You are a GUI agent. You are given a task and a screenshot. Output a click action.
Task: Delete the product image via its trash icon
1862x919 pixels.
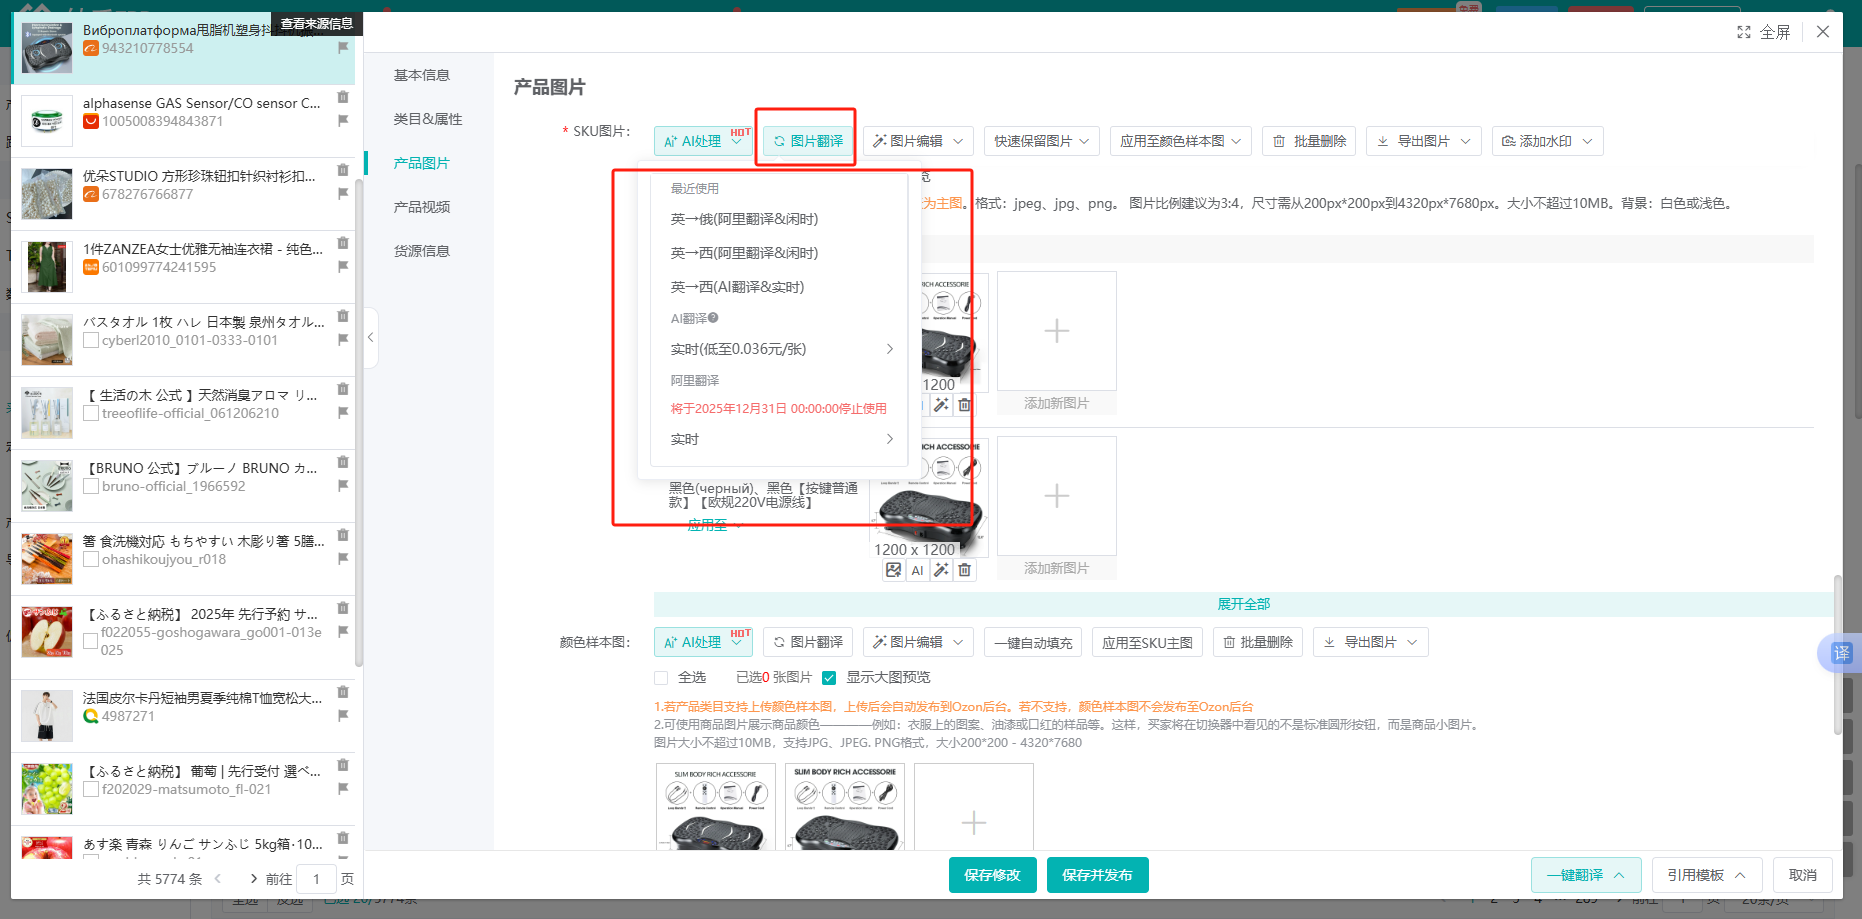[964, 570]
